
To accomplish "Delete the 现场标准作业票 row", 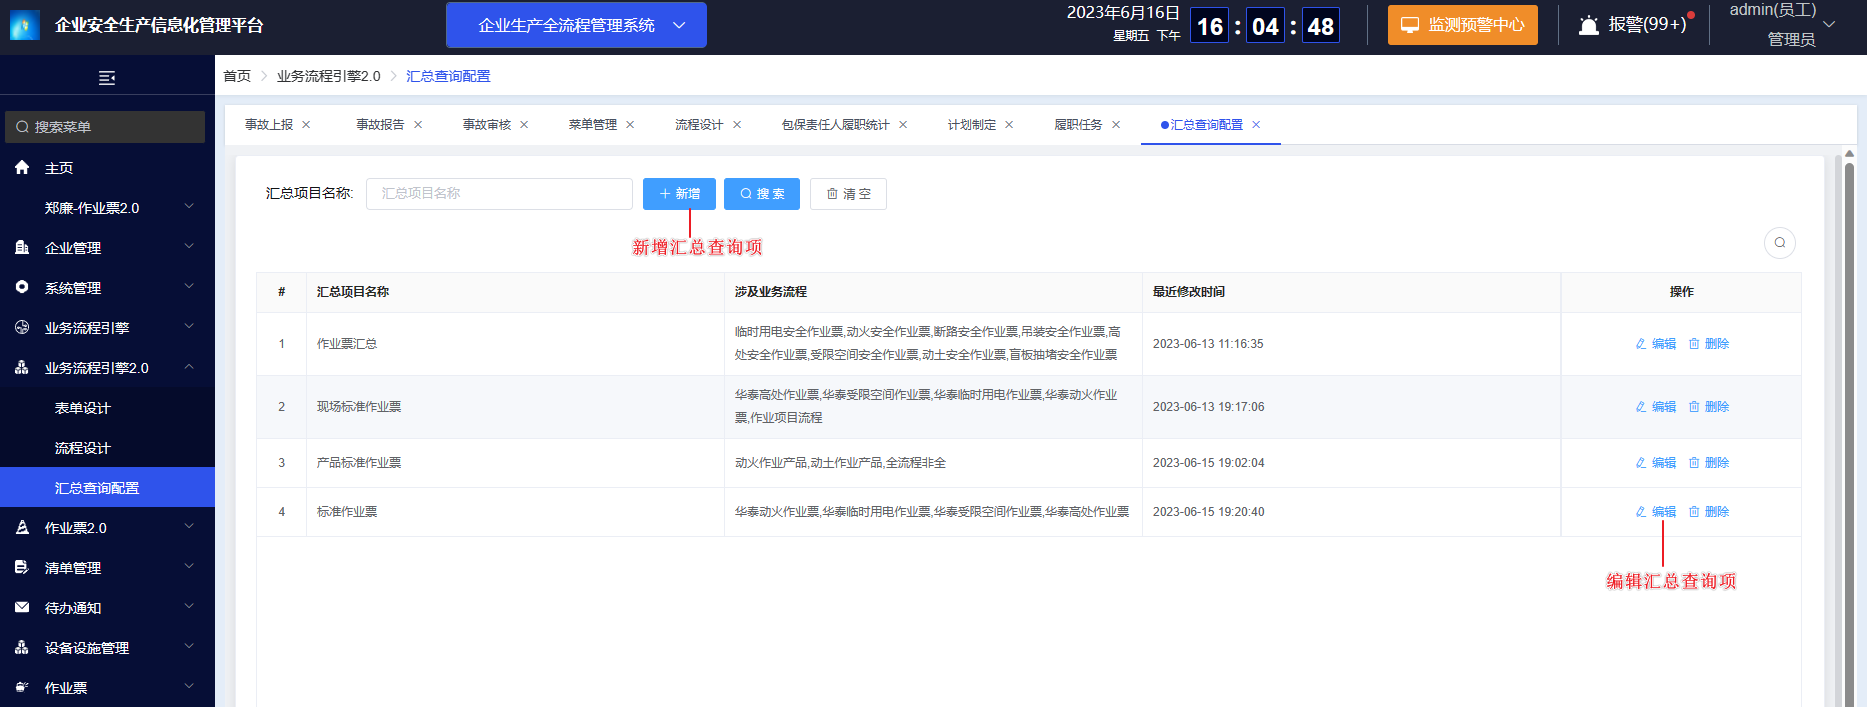I will (x=1709, y=407).
